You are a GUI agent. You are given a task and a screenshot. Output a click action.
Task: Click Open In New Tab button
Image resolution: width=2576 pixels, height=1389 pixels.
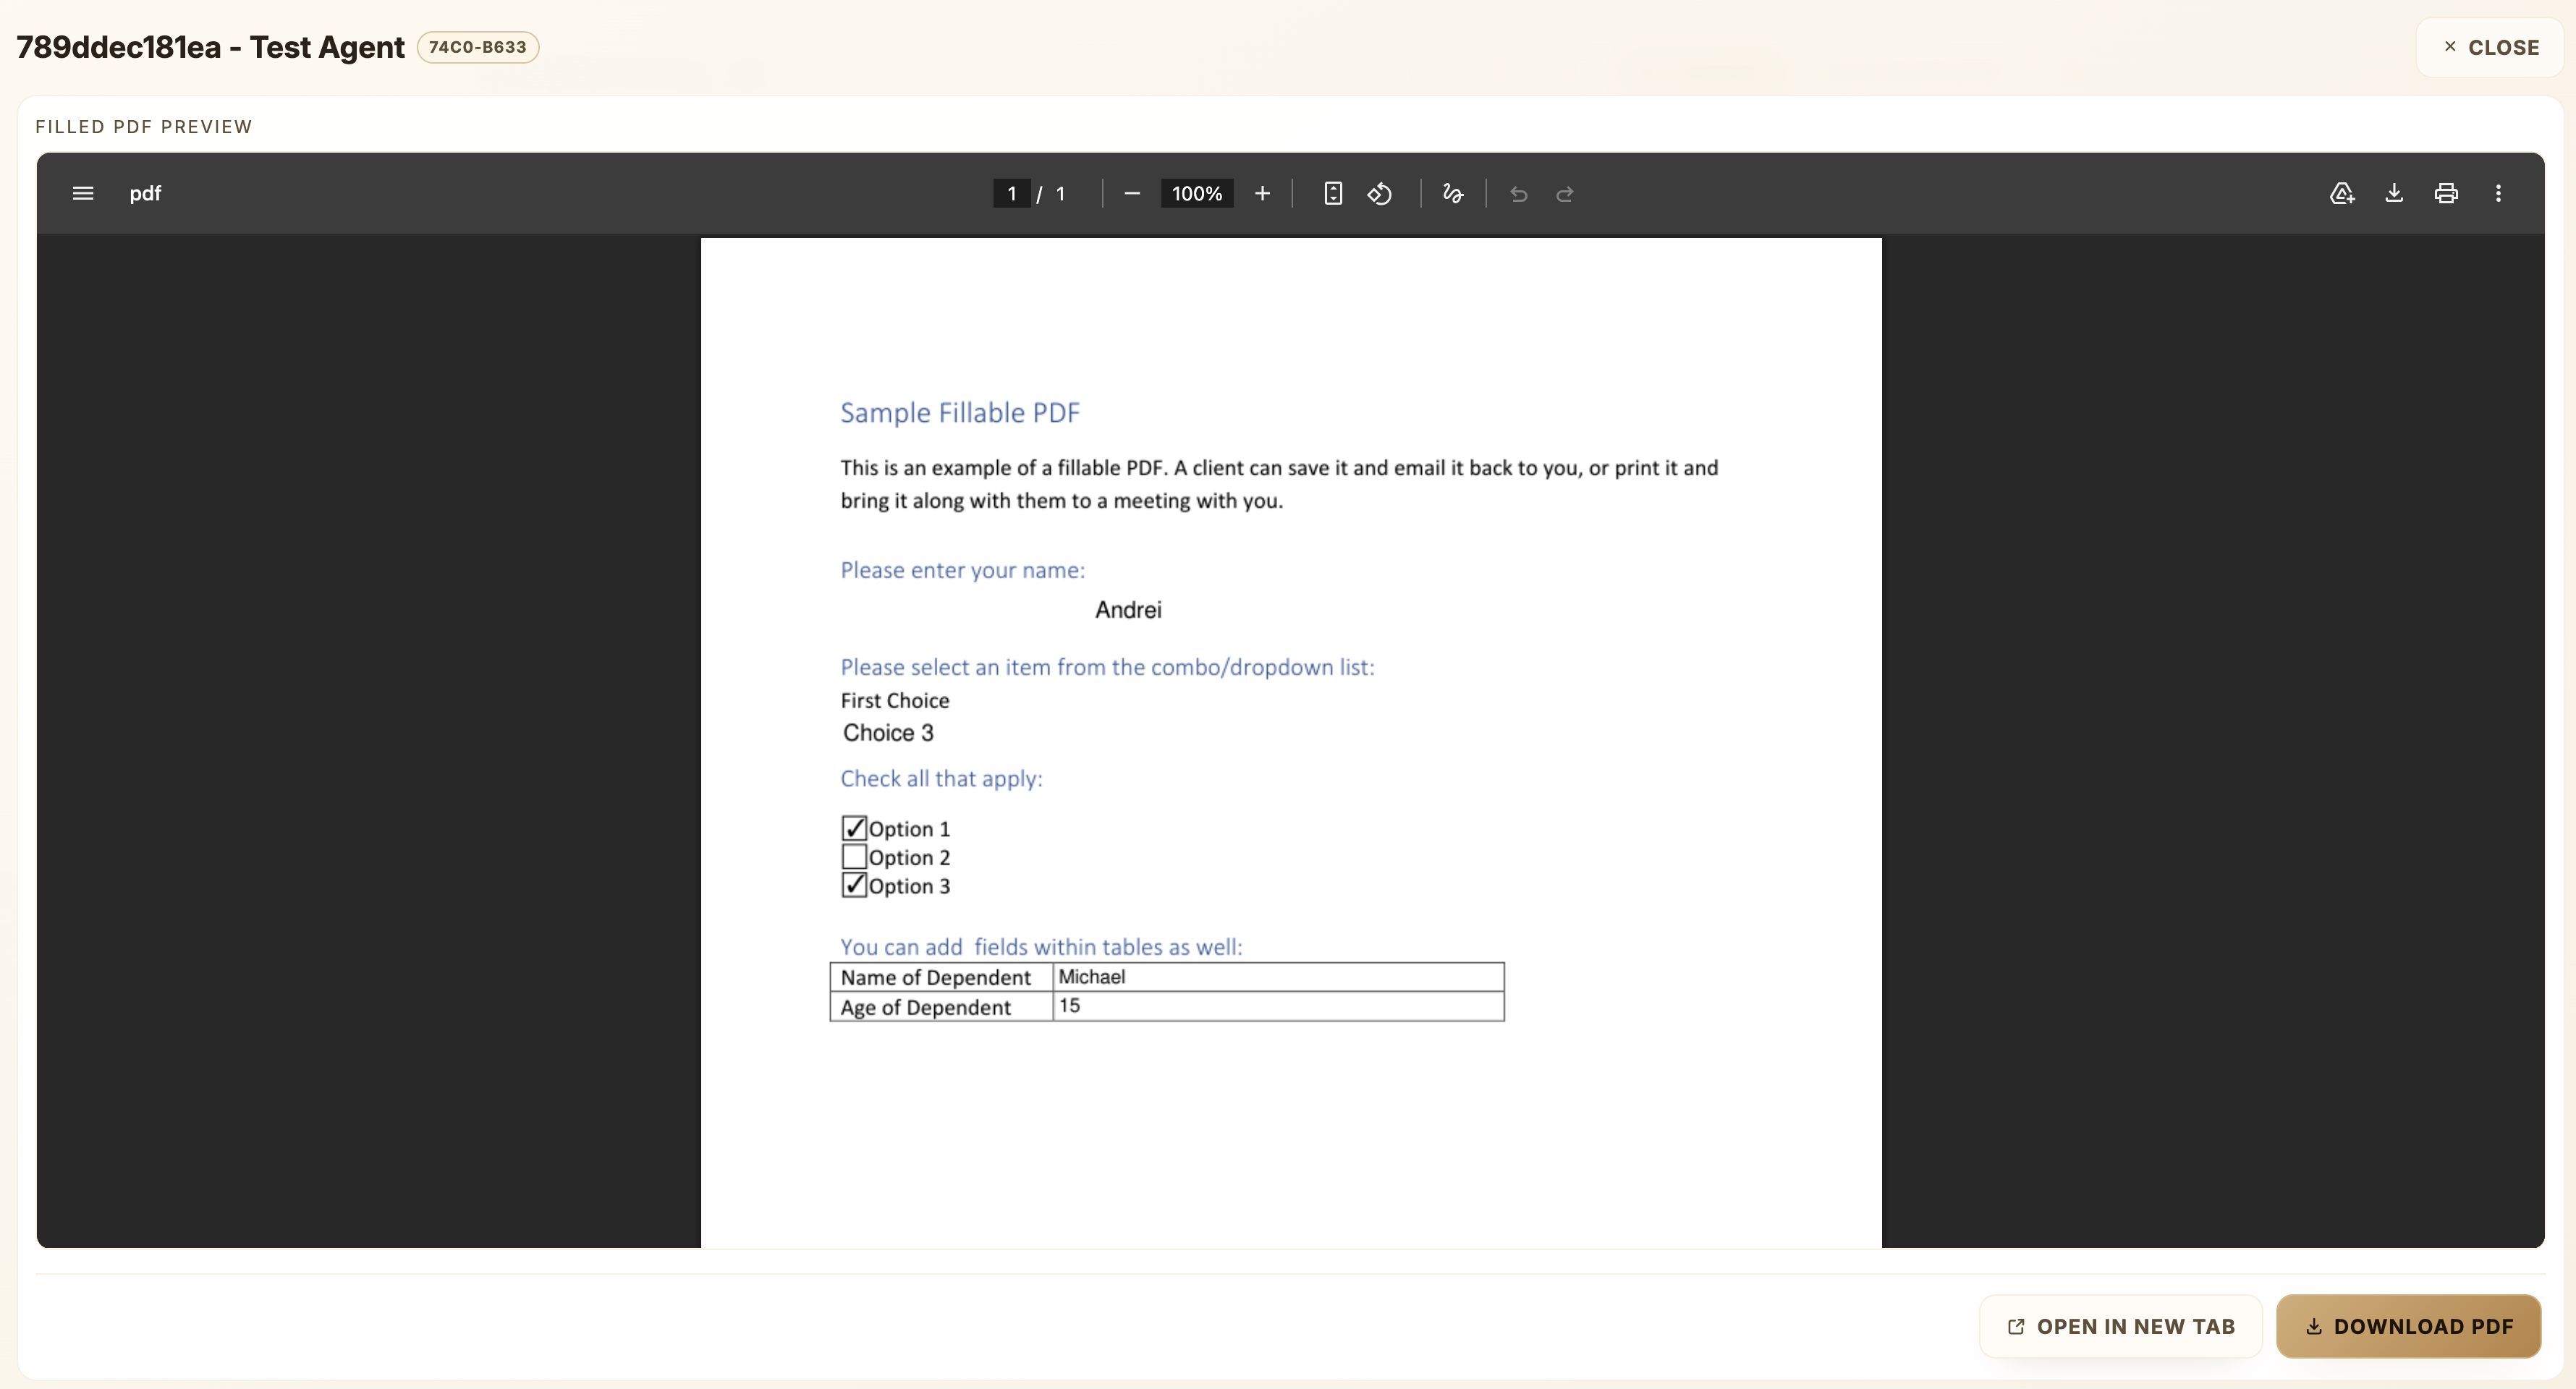tap(2120, 1326)
